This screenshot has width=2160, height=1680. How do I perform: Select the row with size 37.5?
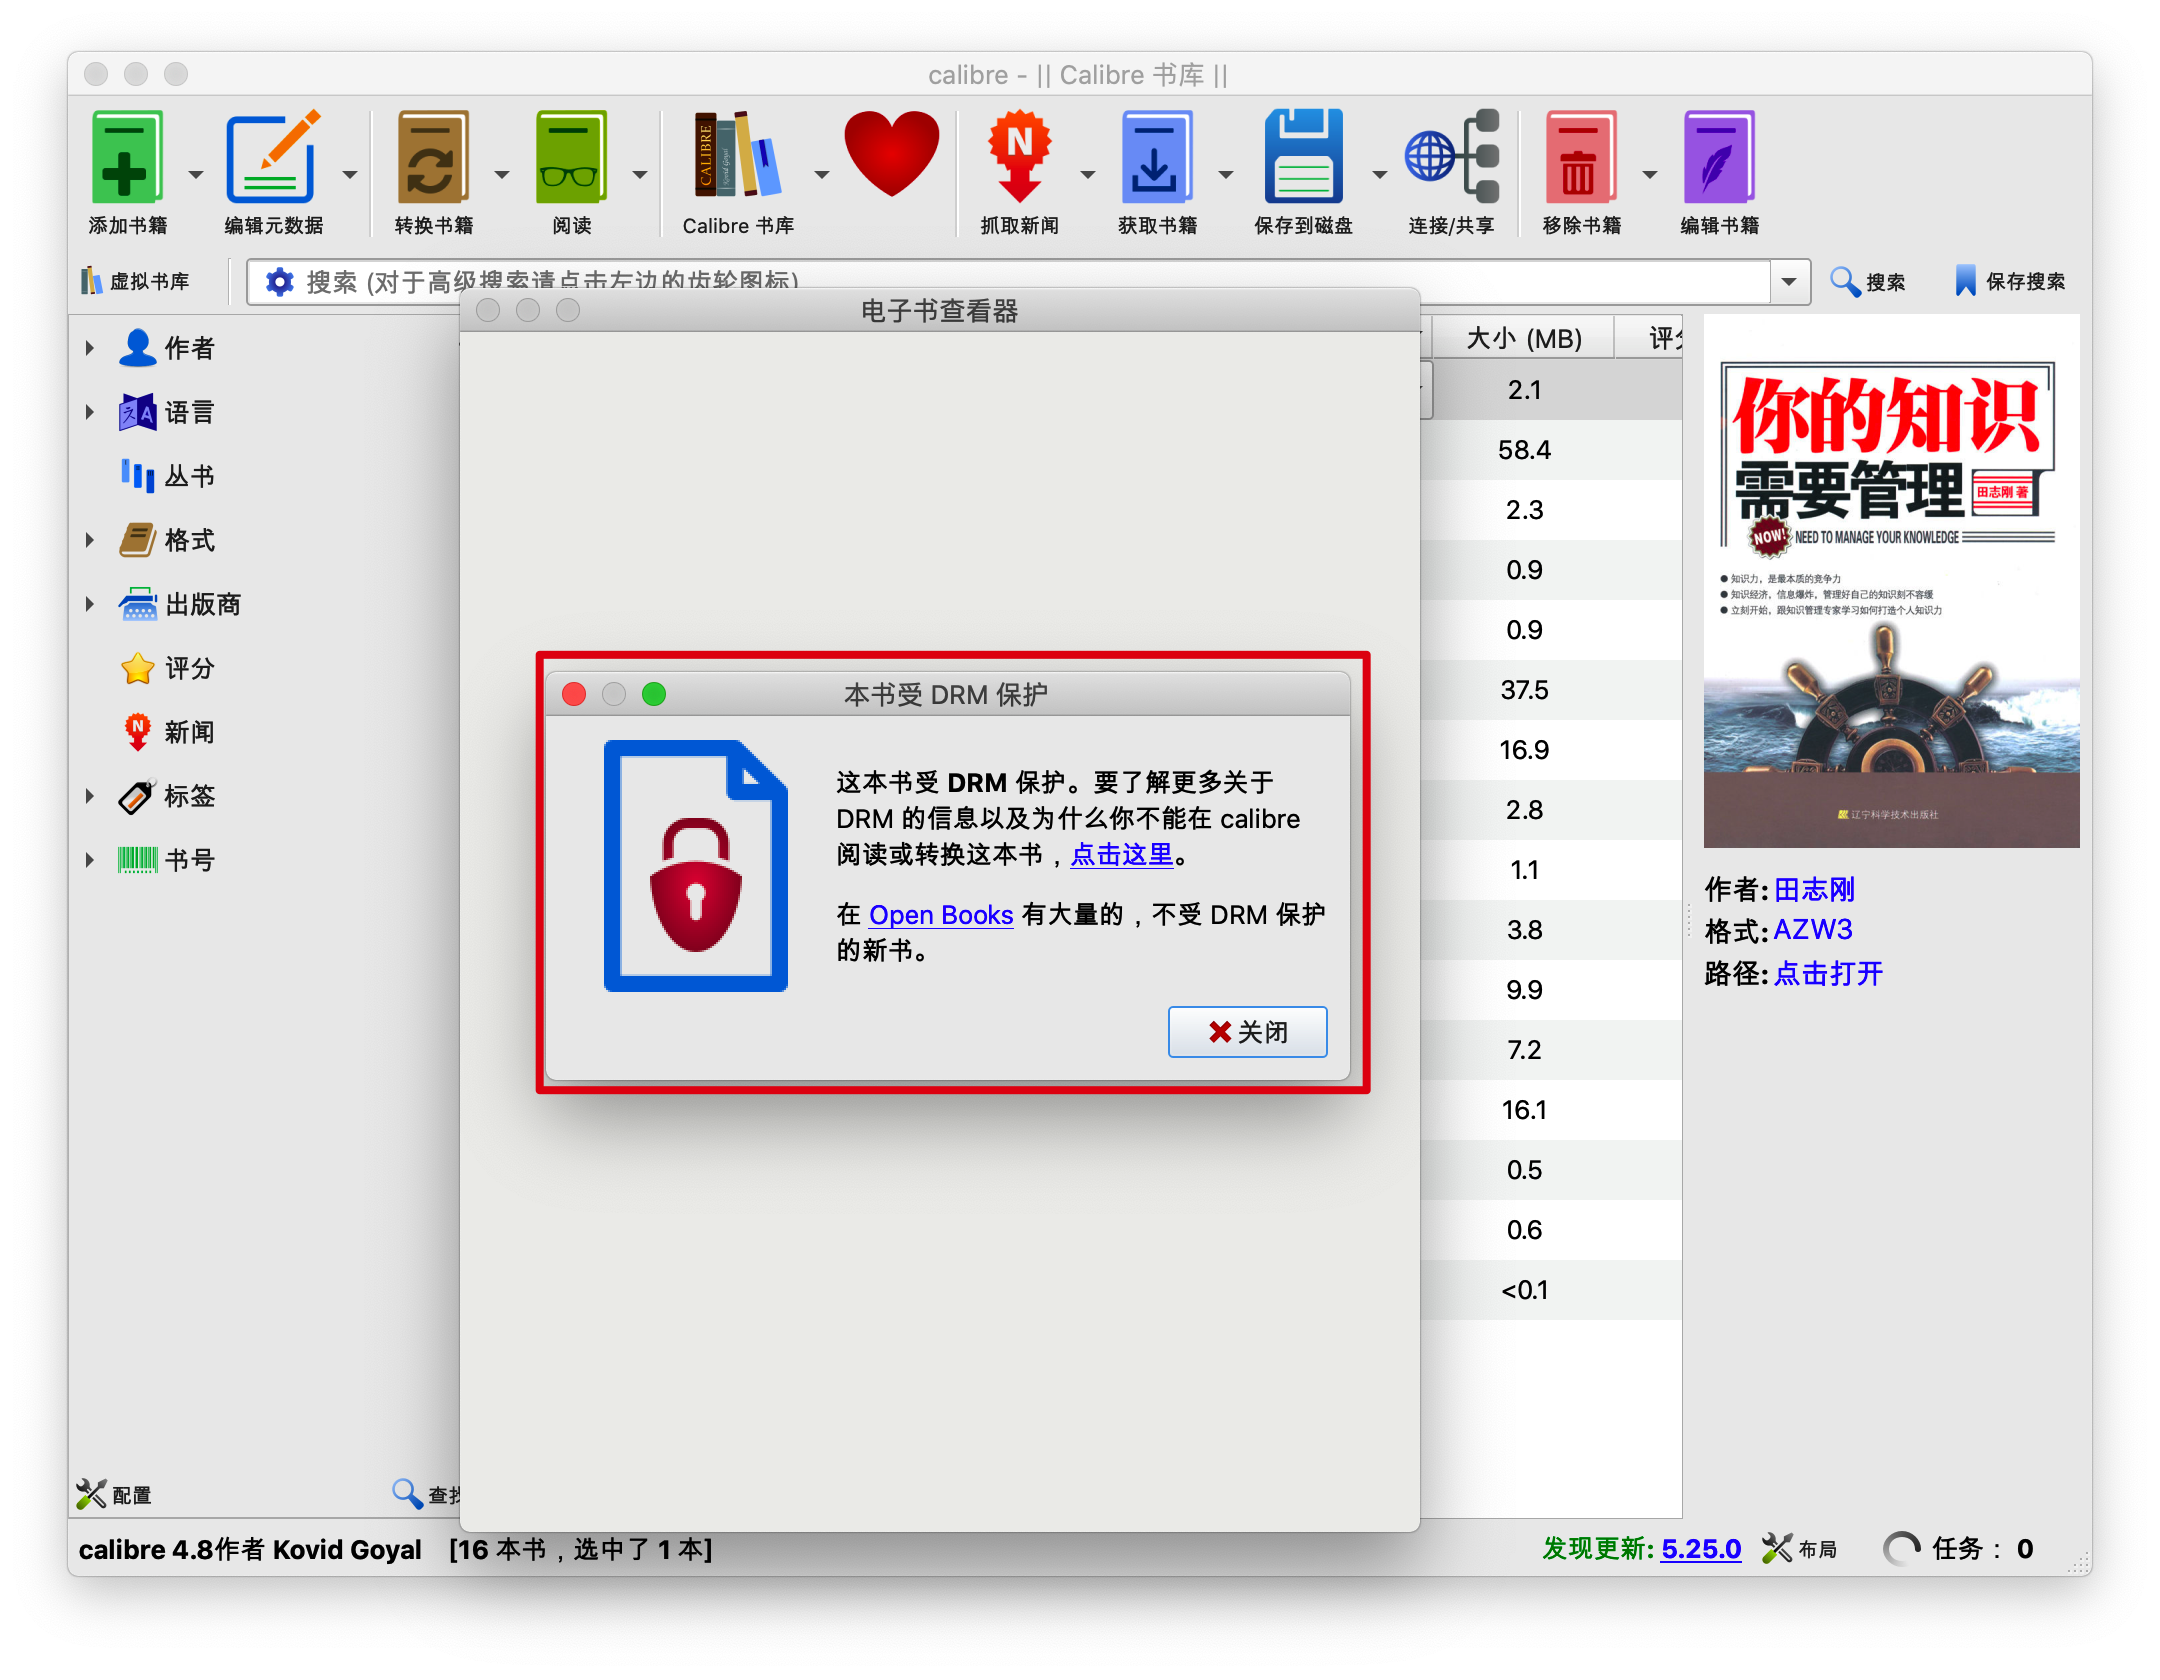[x=1551, y=690]
